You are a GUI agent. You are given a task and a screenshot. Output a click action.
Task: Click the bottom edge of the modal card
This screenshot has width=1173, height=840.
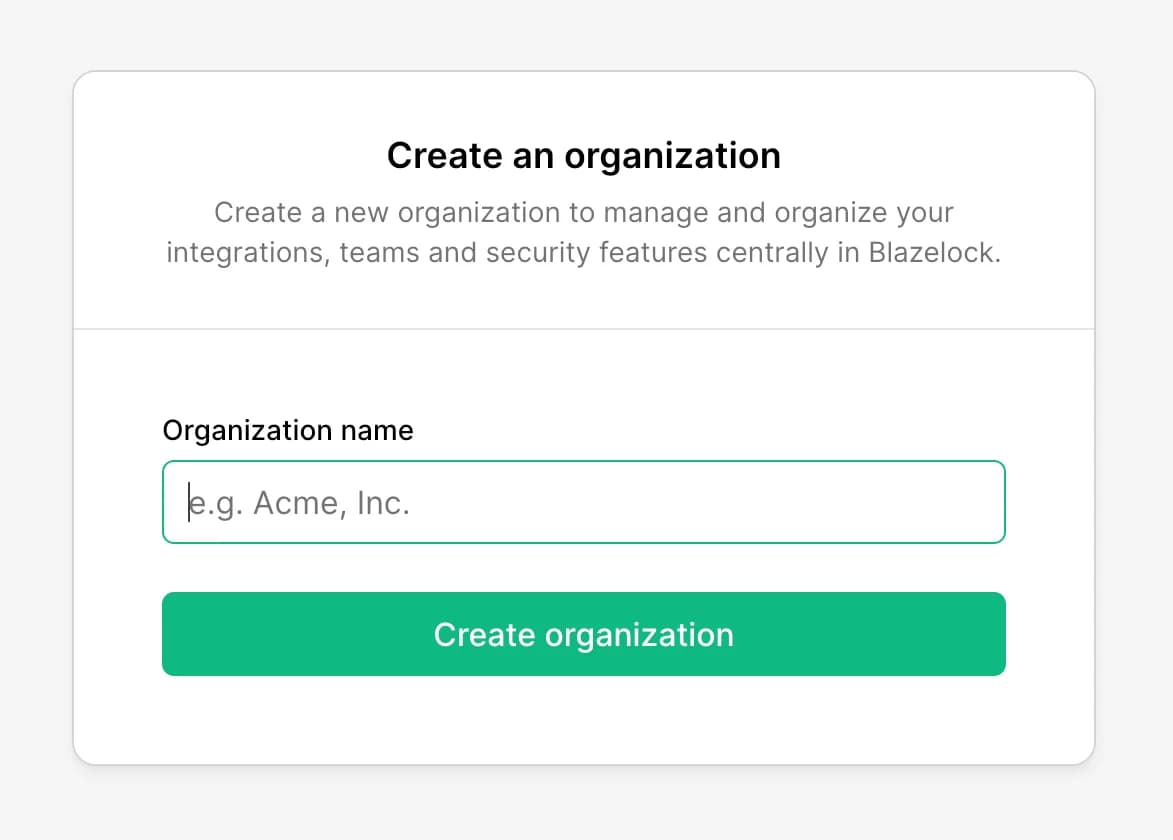pos(584,763)
